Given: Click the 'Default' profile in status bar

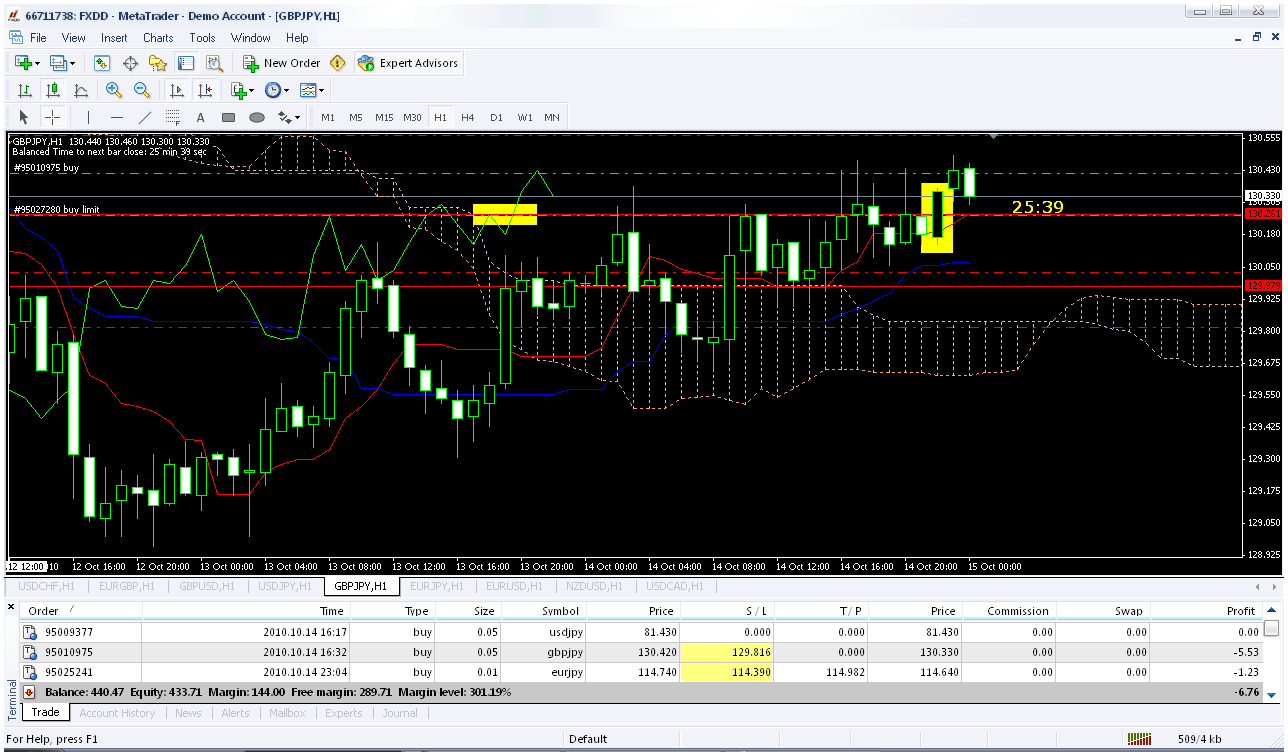Looking at the screenshot, I should pyautogui.click(x=588, y=739).
